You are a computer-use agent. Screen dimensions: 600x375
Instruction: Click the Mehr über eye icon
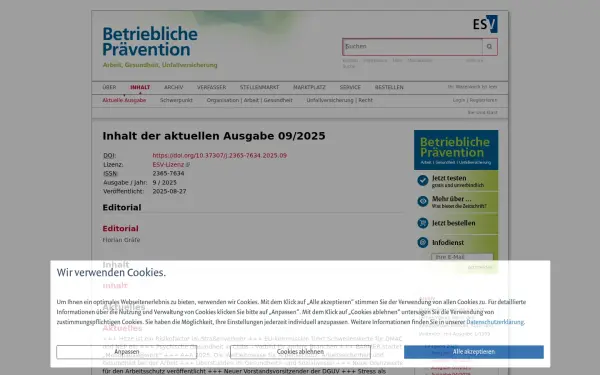tap(423, 201)
